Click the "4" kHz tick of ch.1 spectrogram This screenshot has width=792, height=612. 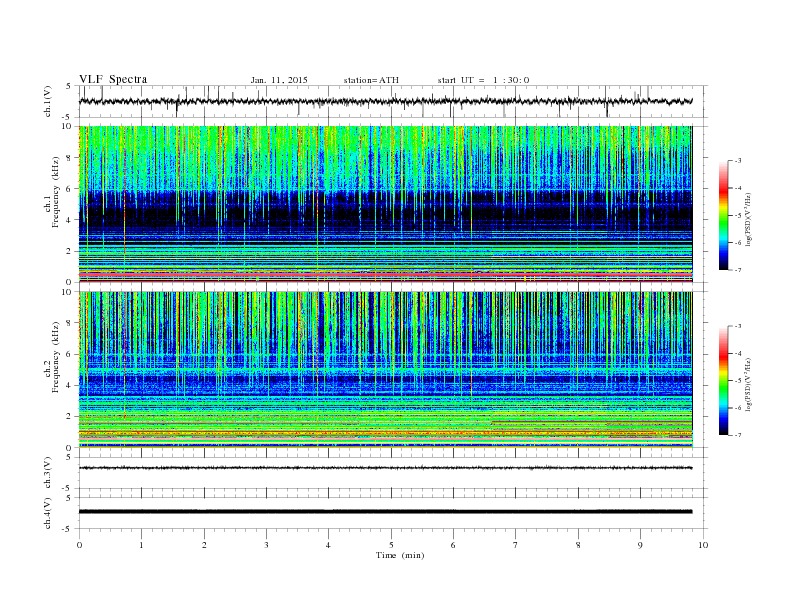(69, 220)
